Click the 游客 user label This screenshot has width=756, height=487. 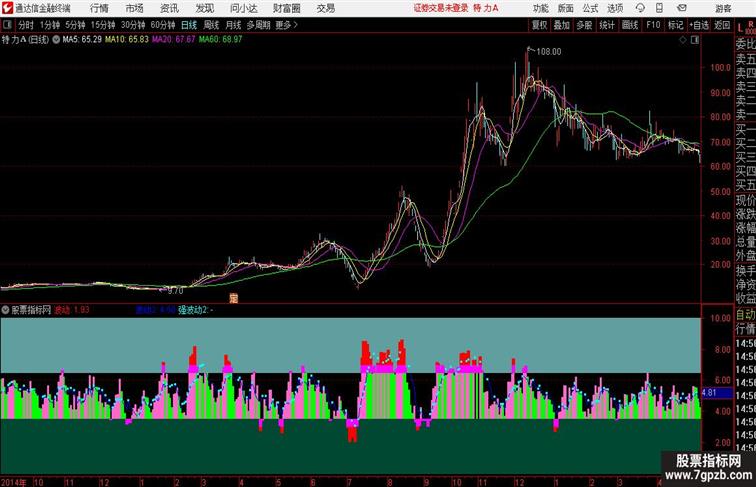pos(723,8)
